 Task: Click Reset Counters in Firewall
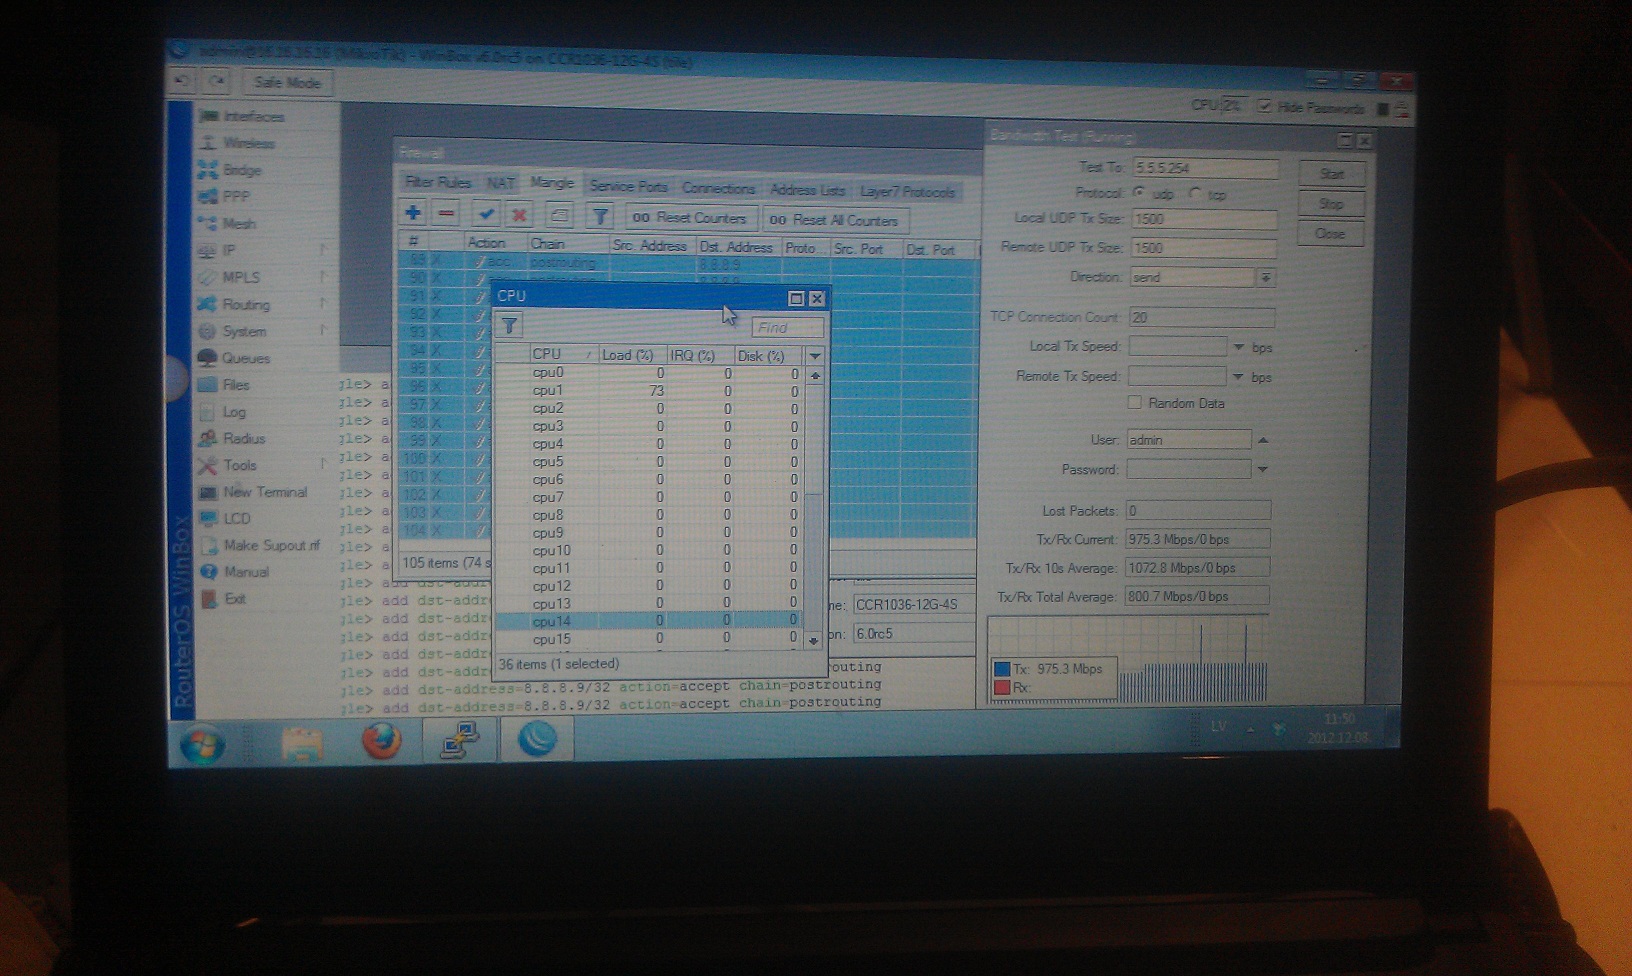(x=690, y=218)
